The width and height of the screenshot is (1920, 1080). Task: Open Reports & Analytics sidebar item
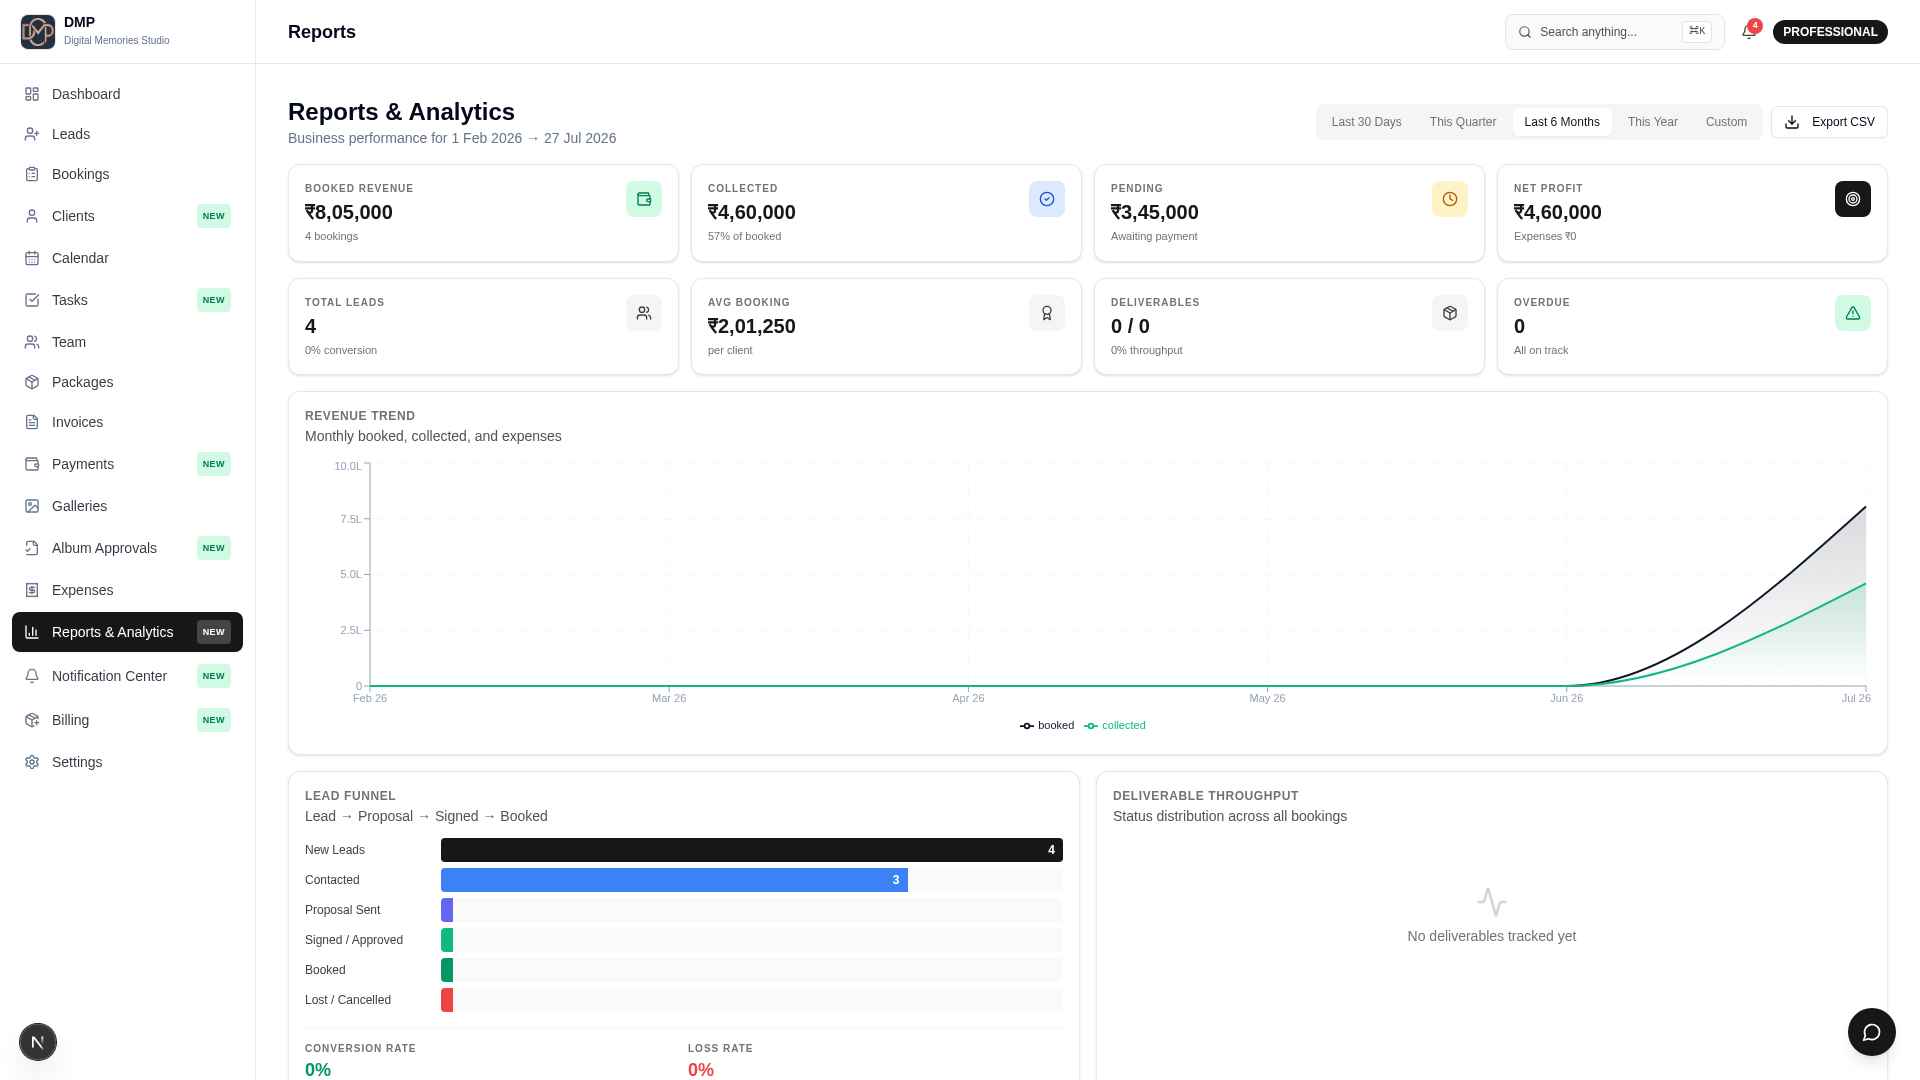coord(127,632)
